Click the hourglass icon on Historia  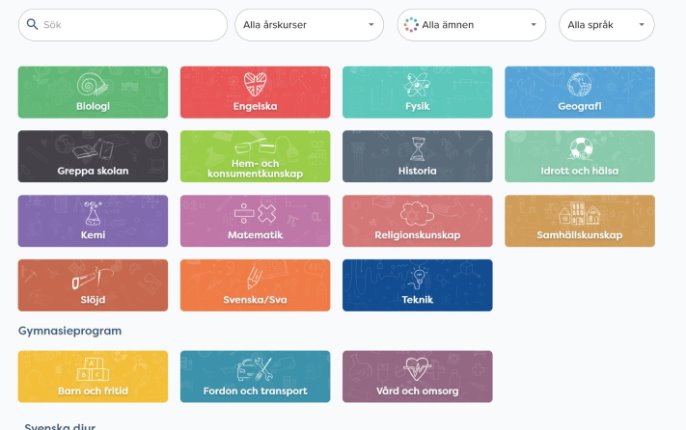coord(417,148)
